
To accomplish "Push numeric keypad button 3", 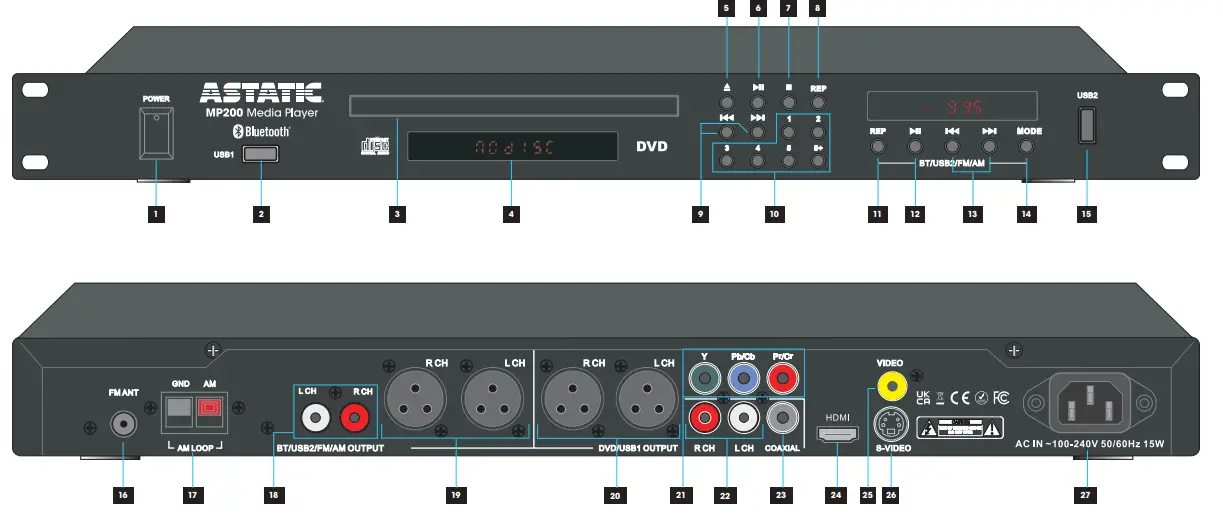I will 727,160.
